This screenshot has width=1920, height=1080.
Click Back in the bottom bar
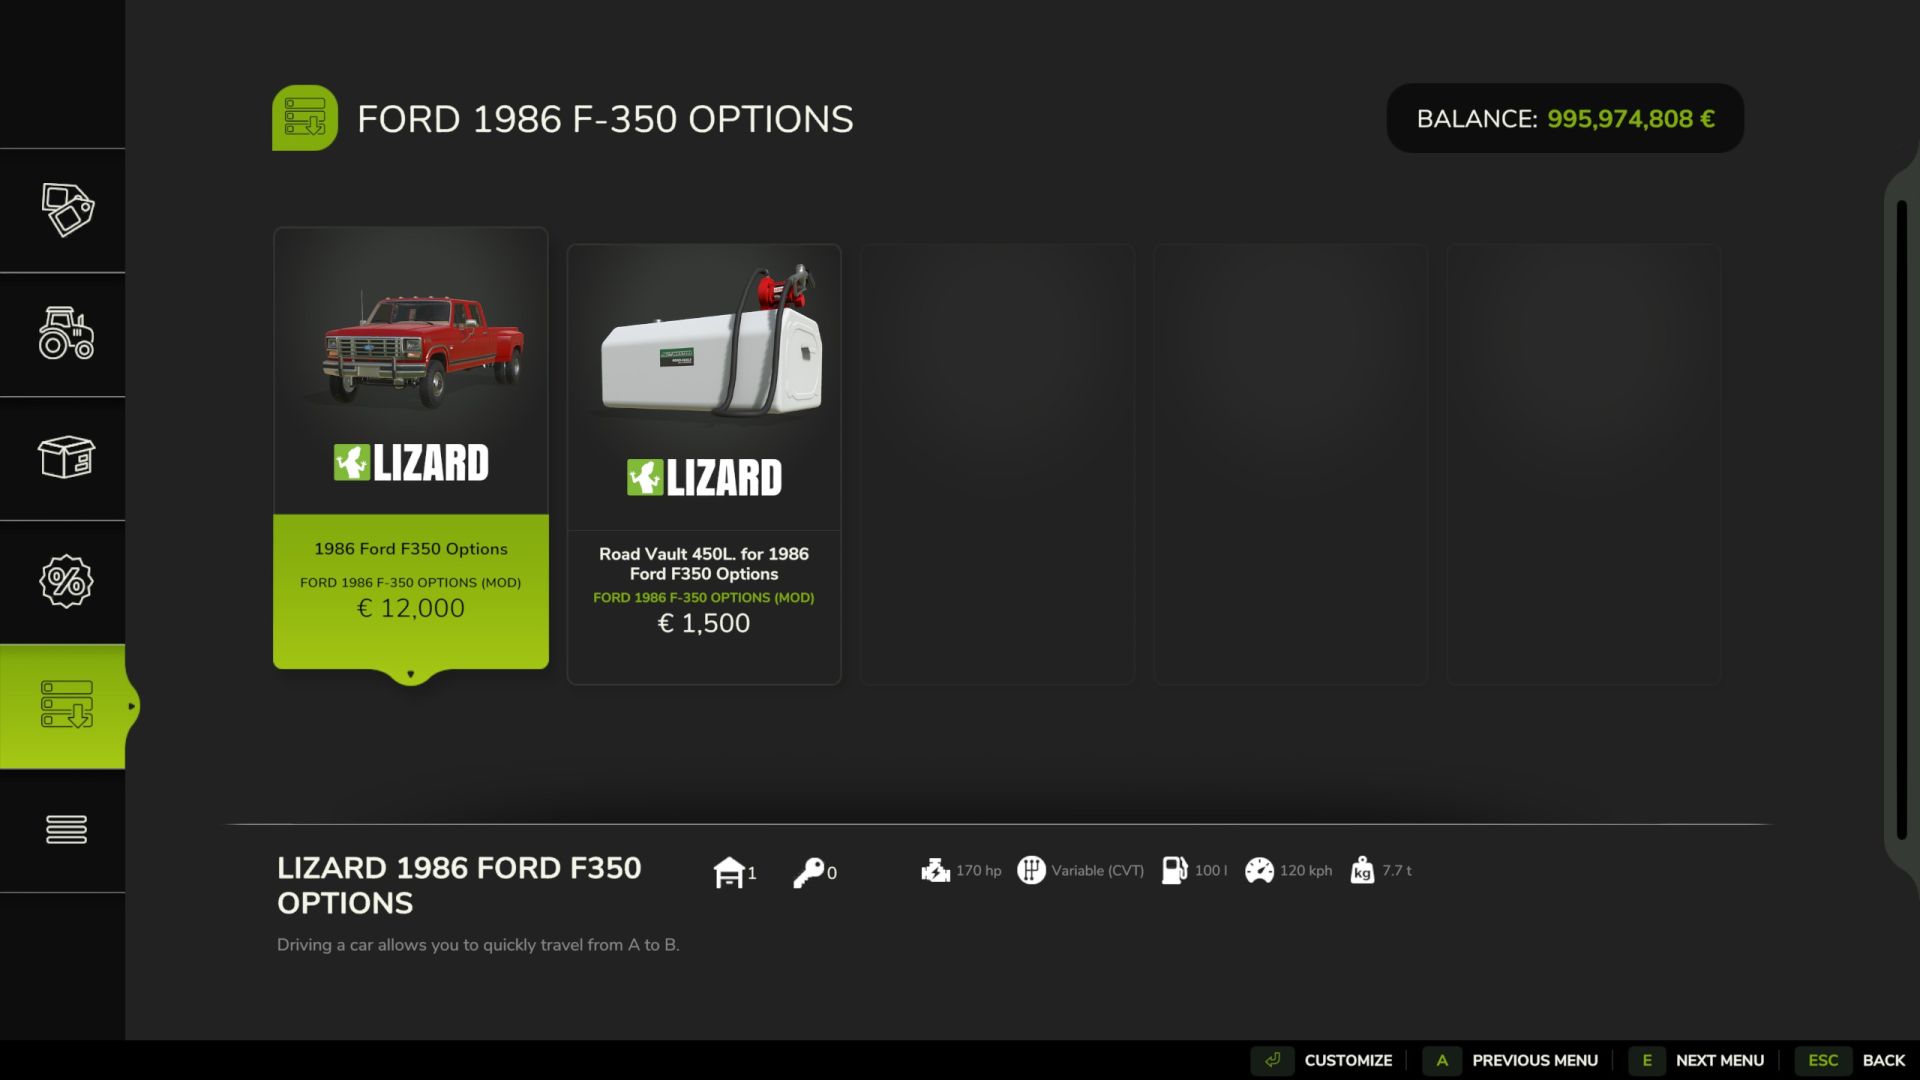1884,1060
